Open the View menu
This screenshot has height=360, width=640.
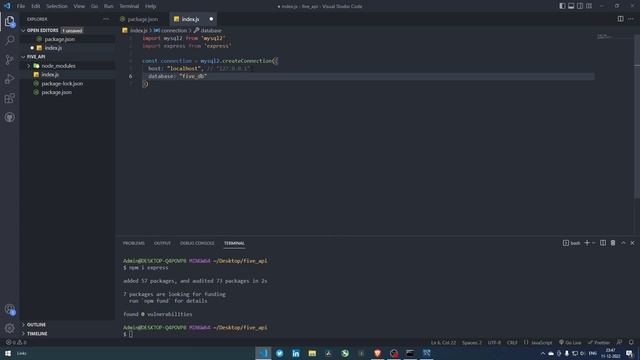[79, 6]
